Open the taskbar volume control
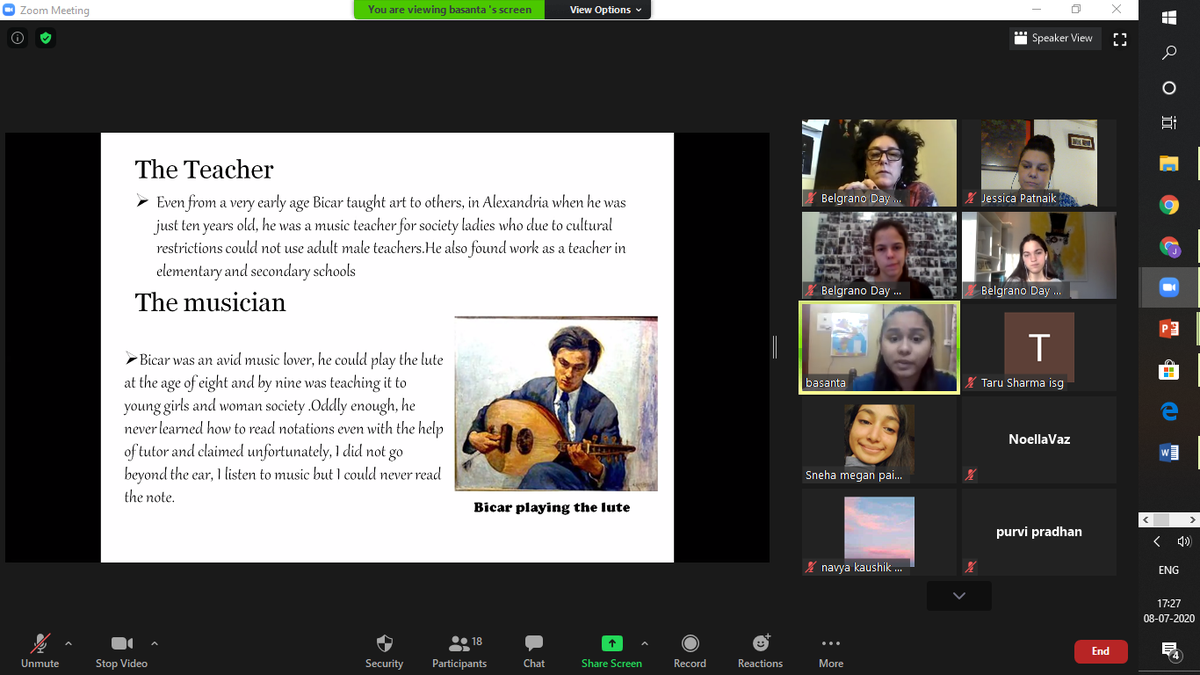Image resolution: width=1200 pixels, height=675 pixels. pos(1185,541)
